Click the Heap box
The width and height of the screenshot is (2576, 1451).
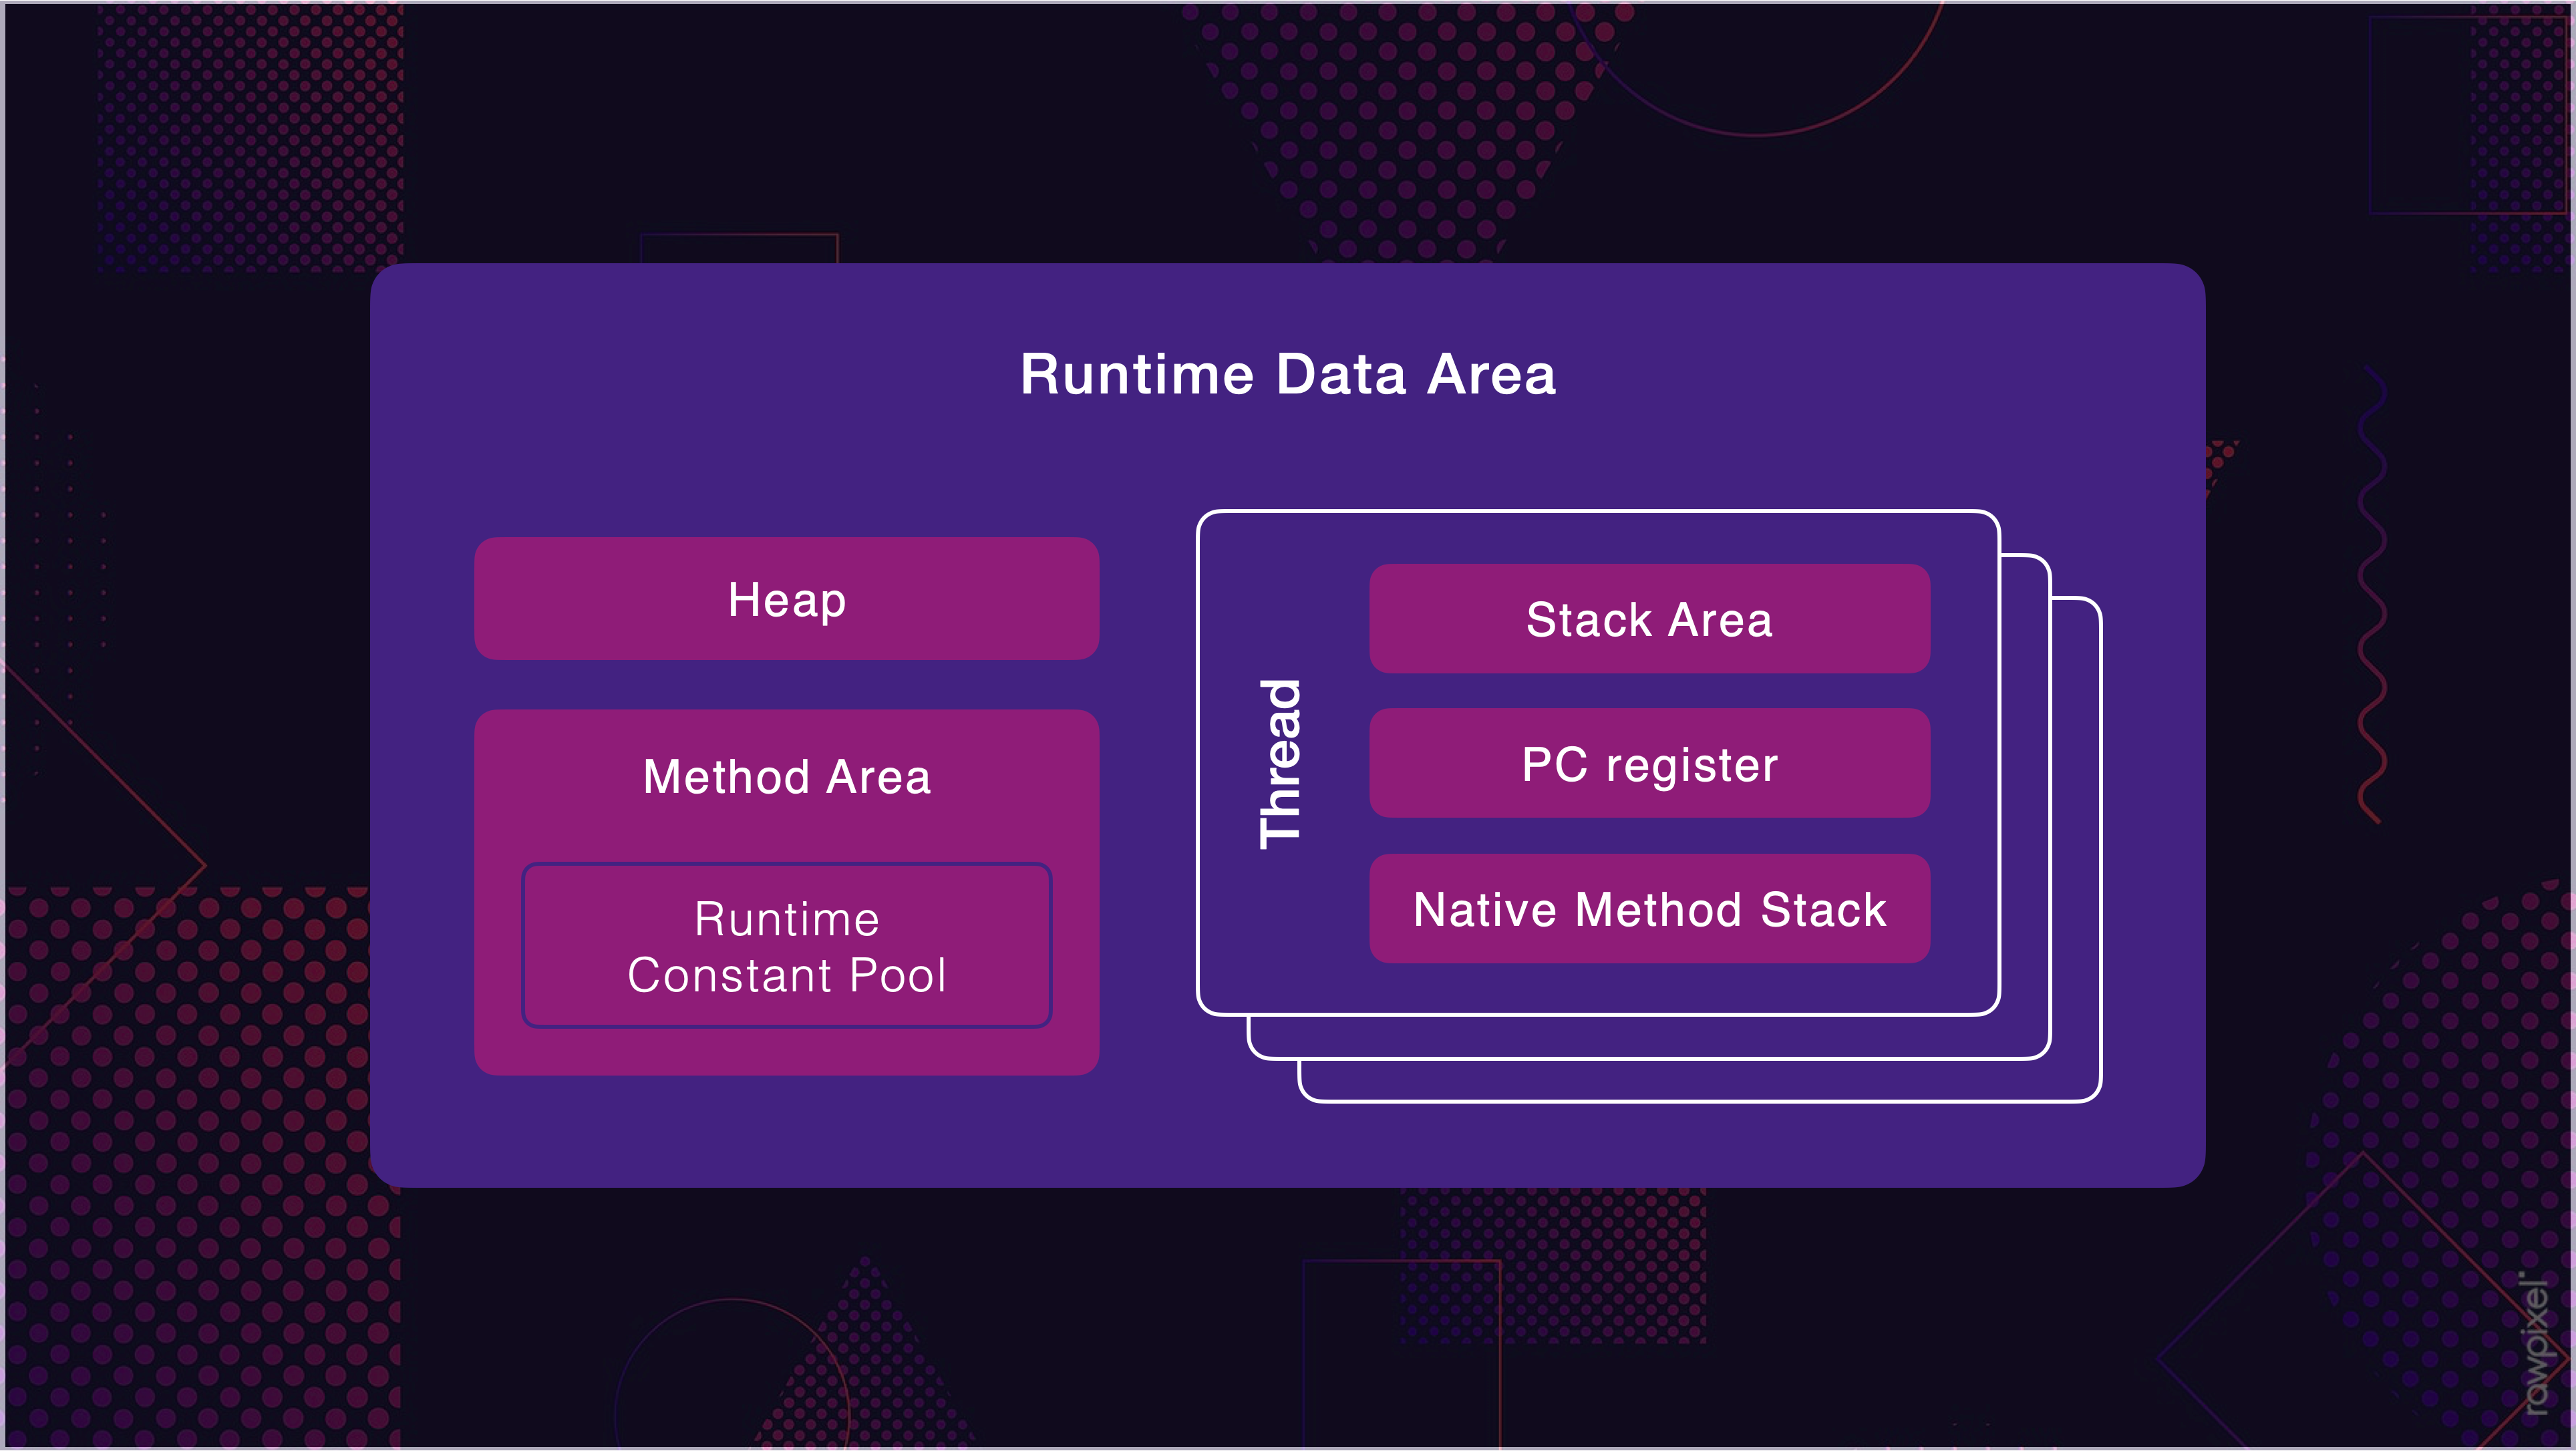tap(786, 599)
